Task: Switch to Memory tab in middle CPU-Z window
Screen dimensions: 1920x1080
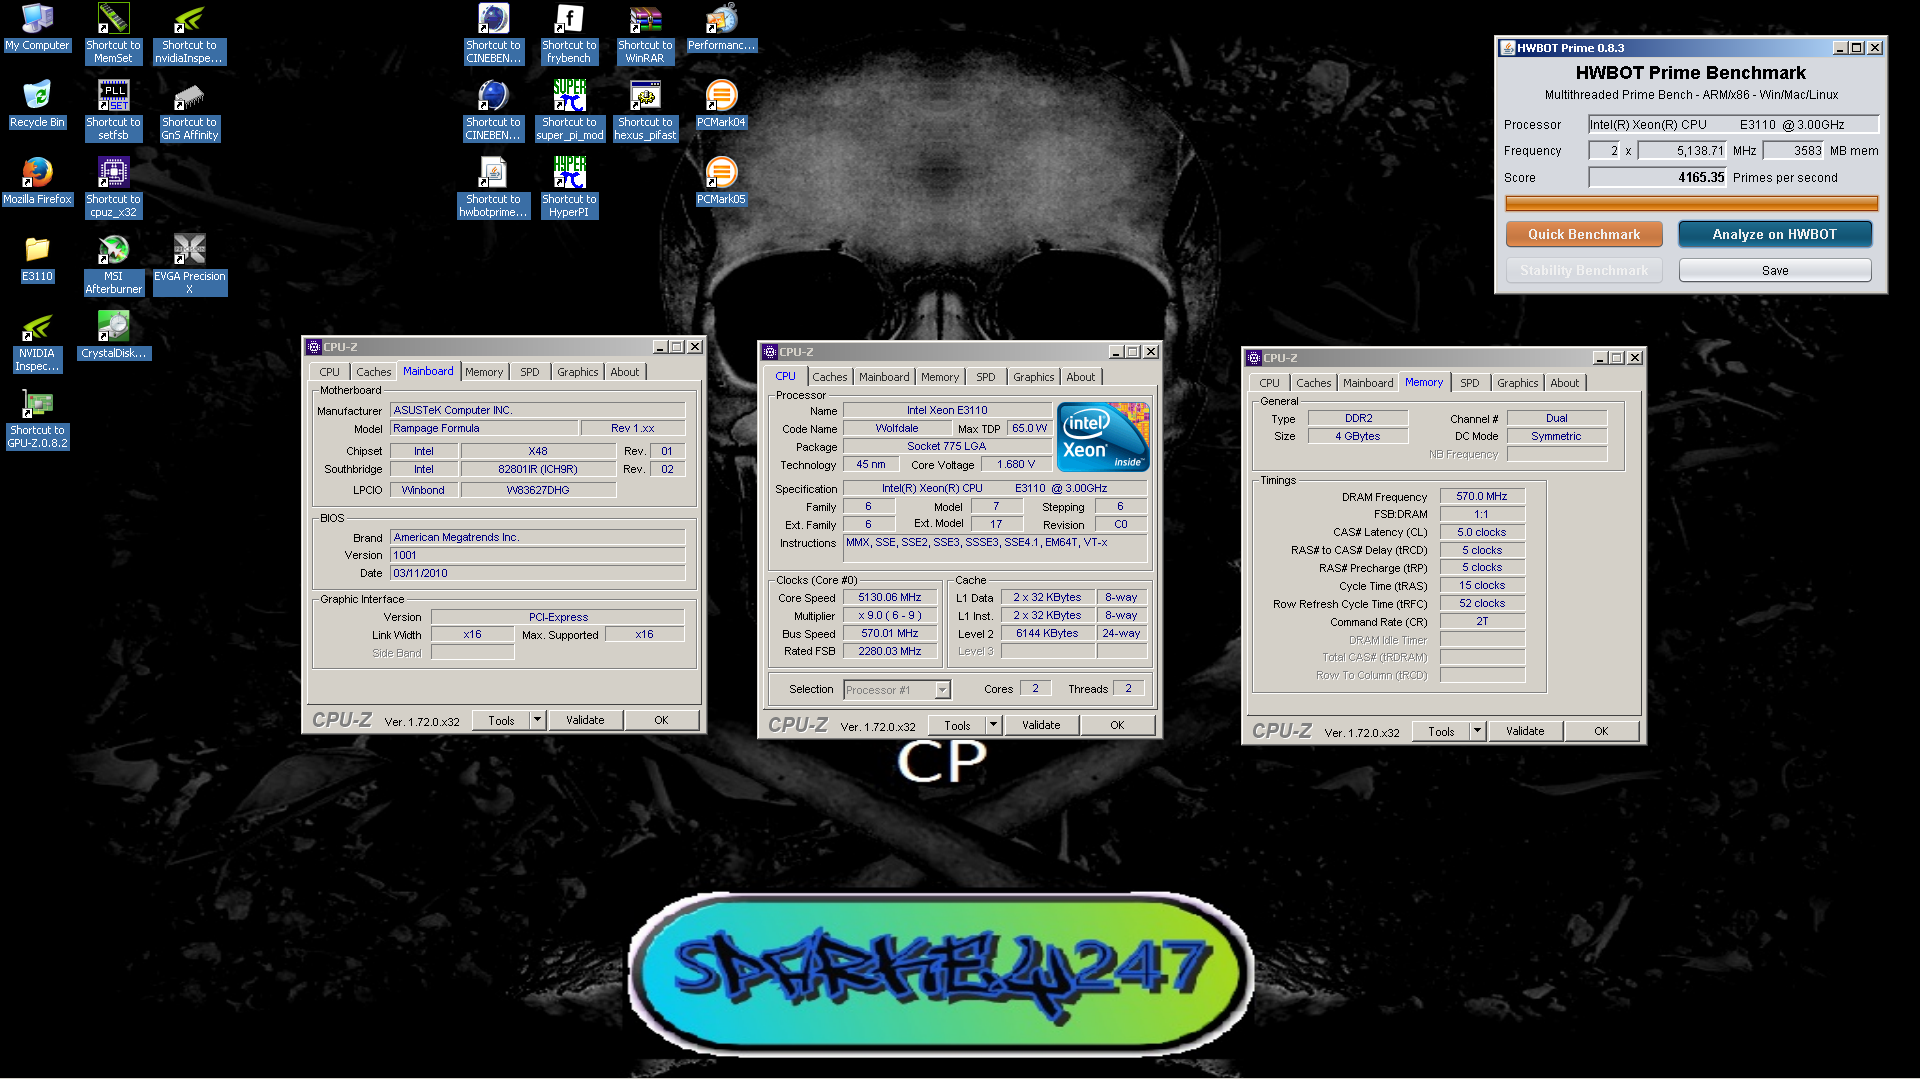Action: click(x=939, y=377)
